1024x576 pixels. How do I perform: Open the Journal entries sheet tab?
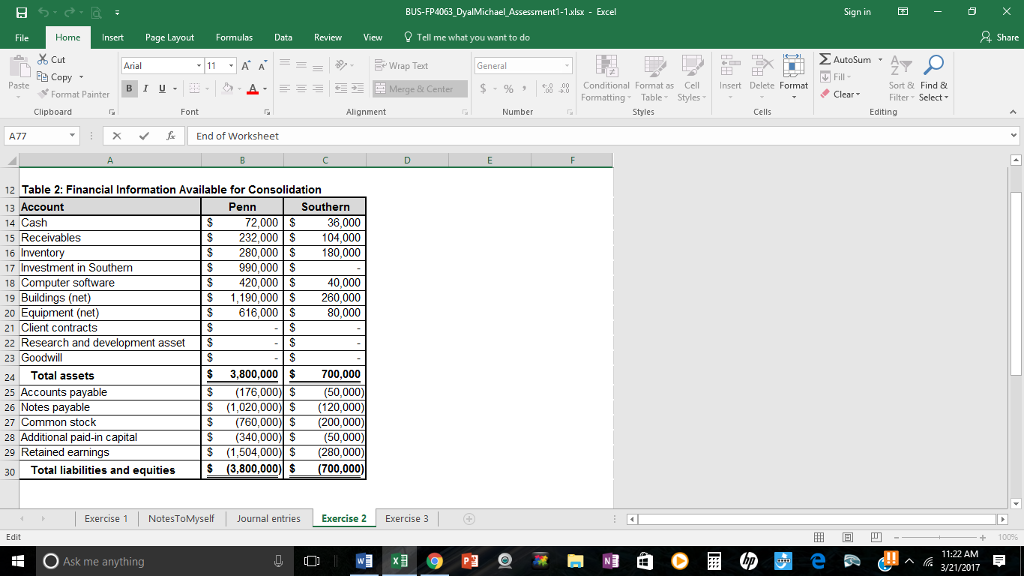click(x=268, y=519)
